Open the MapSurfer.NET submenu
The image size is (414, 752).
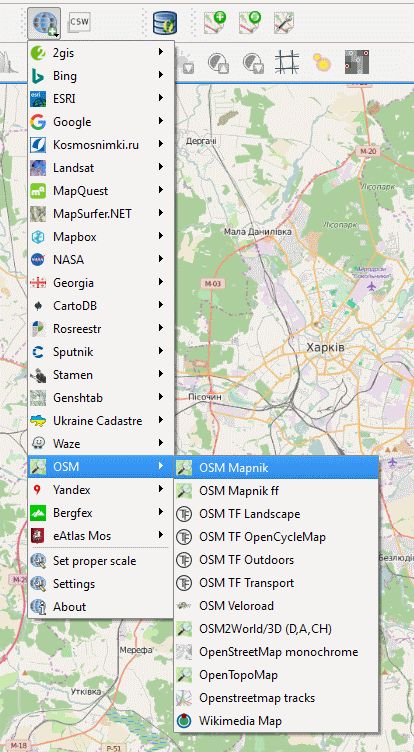tap(101, 214)
